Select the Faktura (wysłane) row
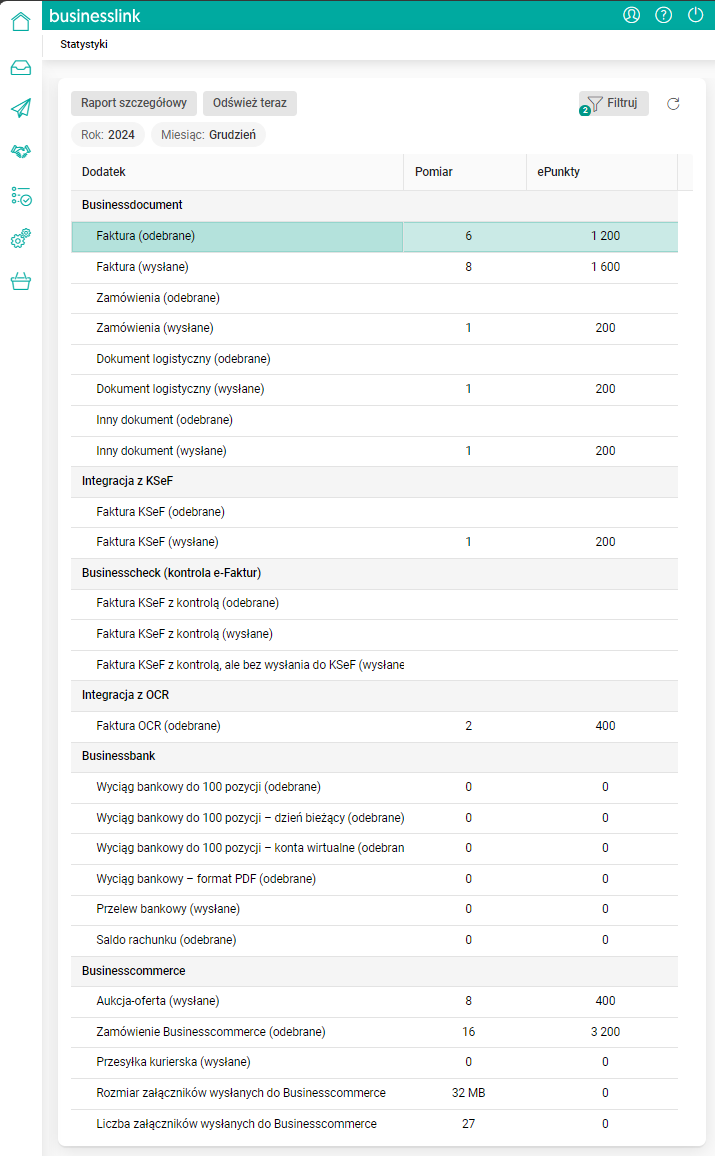The image size is (715, 1156). (143, 267)
